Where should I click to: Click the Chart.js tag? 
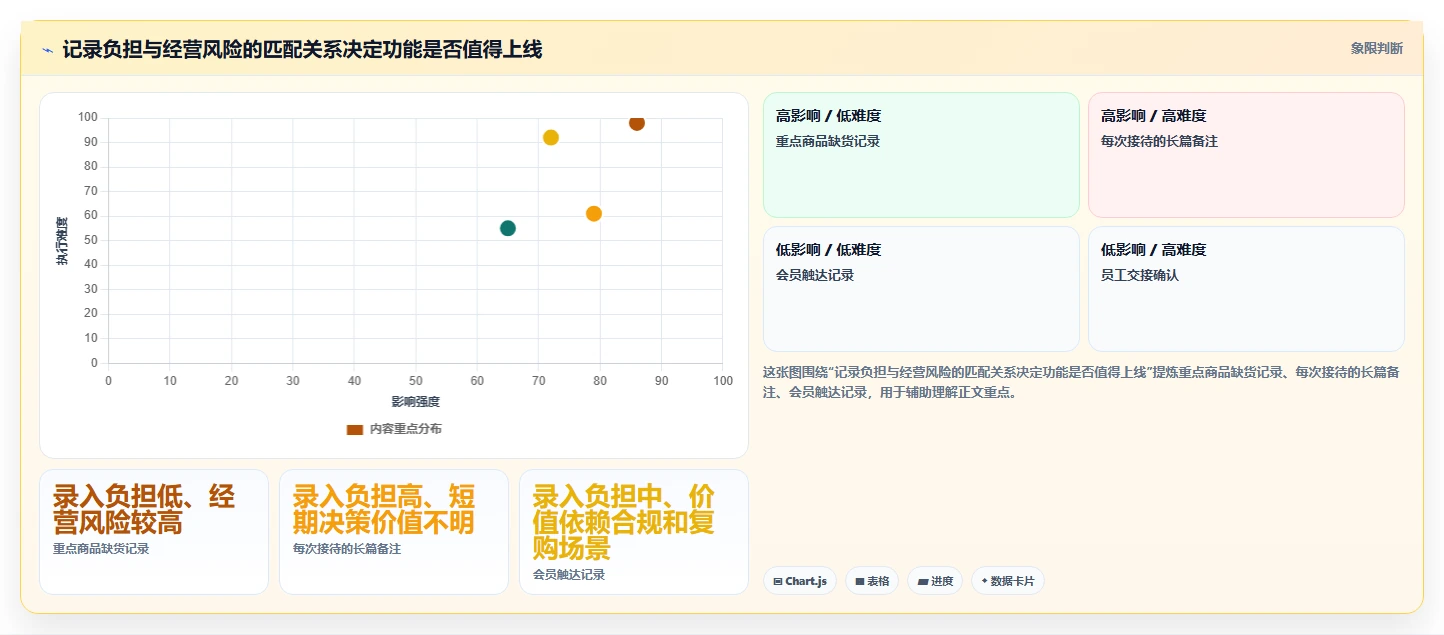[800, 581]
